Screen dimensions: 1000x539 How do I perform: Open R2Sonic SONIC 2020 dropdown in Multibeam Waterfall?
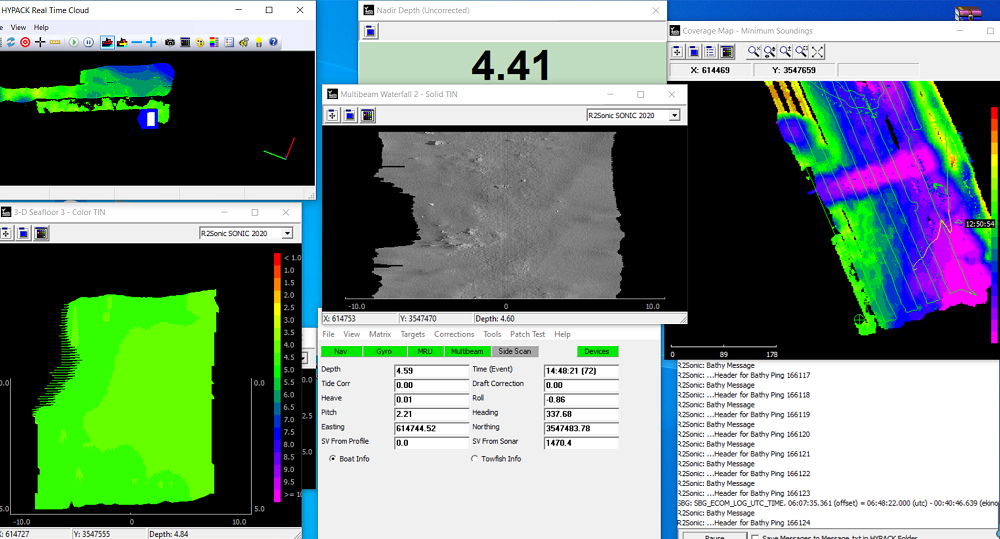[x=674, y=115]
